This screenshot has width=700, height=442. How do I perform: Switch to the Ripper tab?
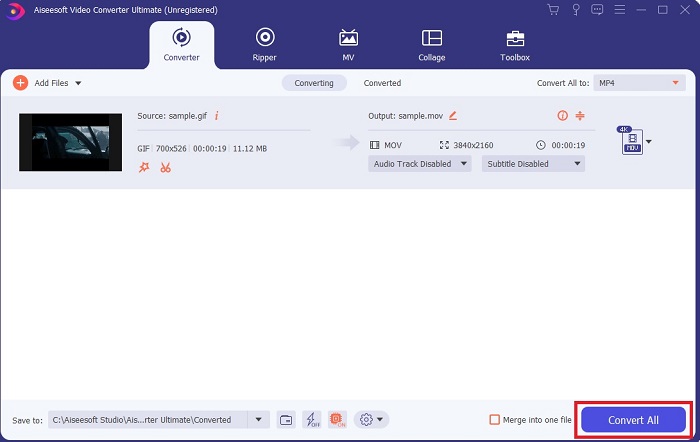click(265, 45)
